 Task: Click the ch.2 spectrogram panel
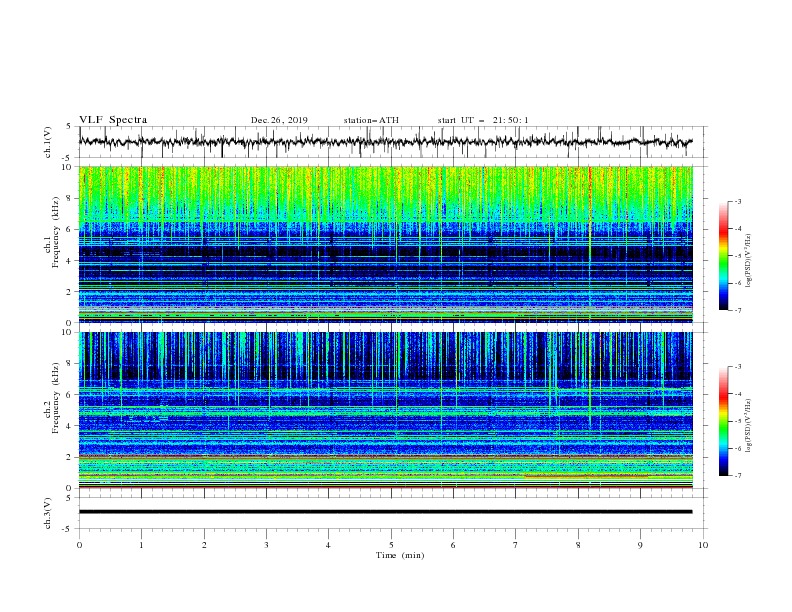(385, 410)
